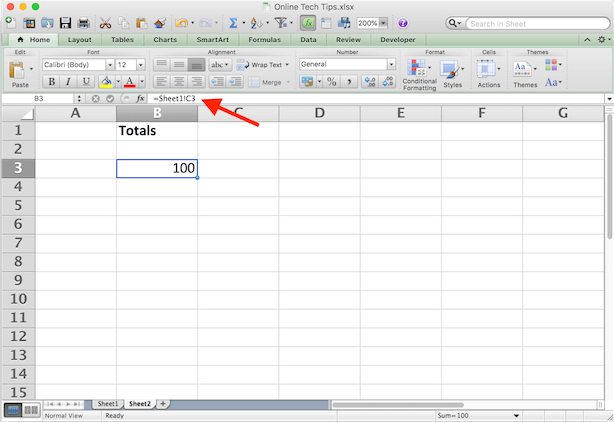
Task: Toggle the formula bar fx button in the toolbar
Action: tap(308, 23)
